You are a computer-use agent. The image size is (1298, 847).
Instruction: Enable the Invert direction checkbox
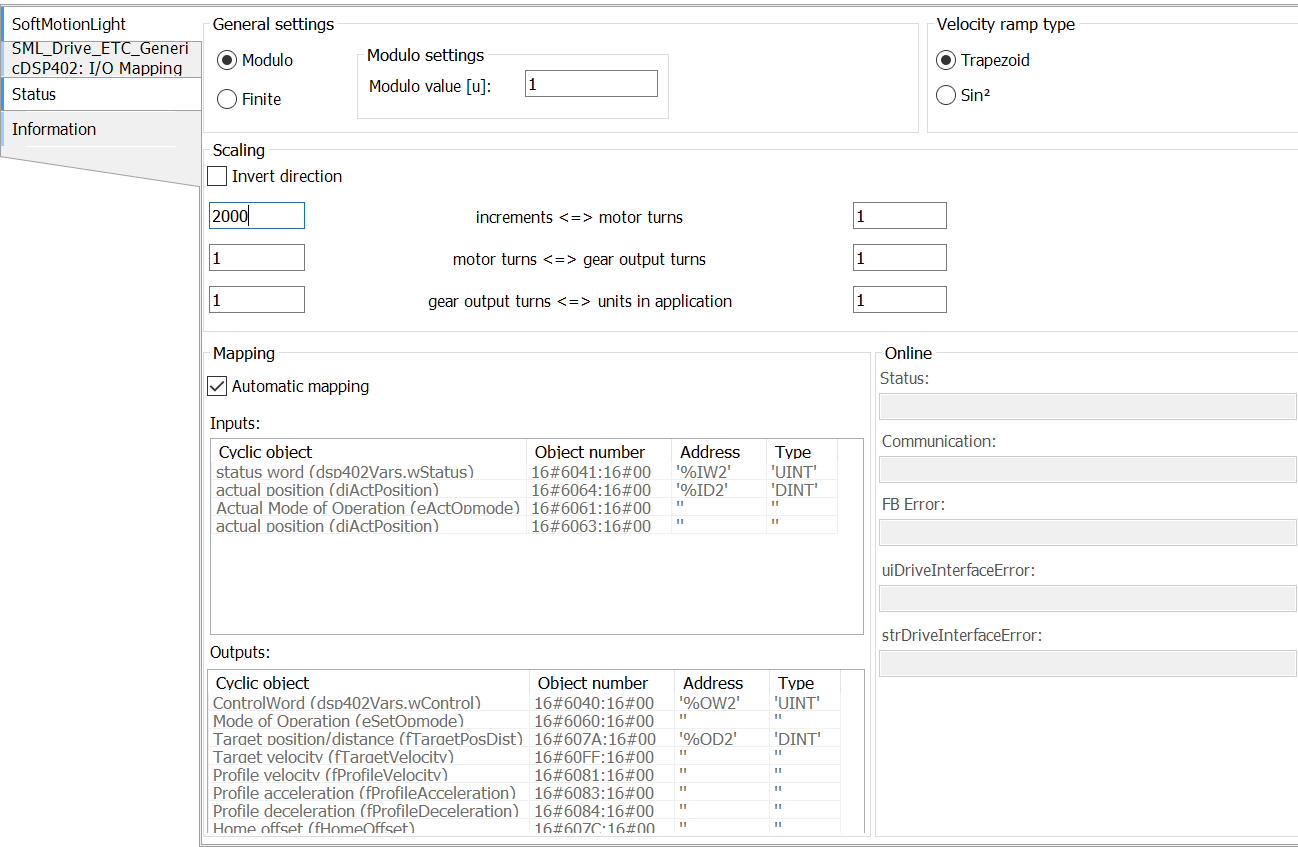[x=217, y=176]
